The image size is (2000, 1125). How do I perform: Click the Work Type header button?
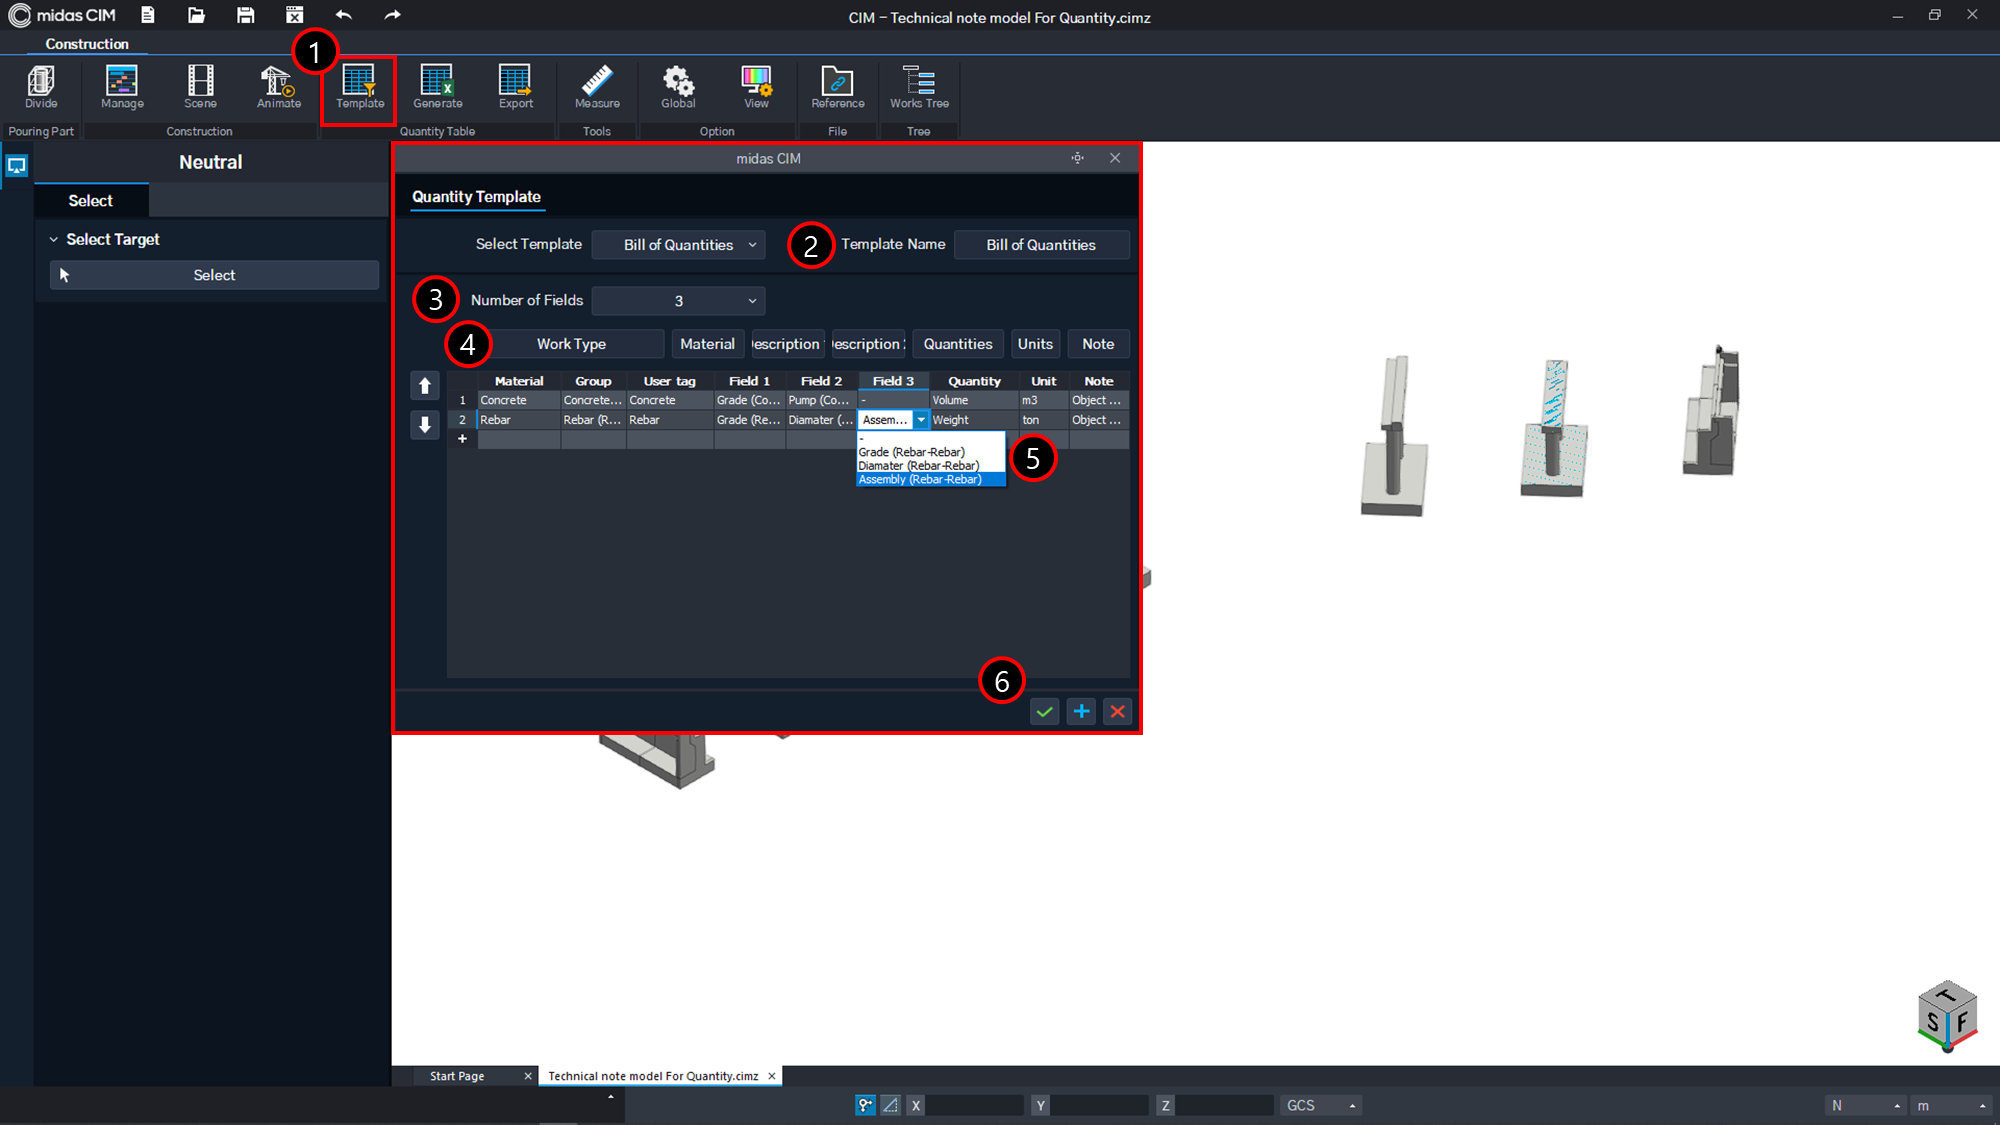pos(571,344)
